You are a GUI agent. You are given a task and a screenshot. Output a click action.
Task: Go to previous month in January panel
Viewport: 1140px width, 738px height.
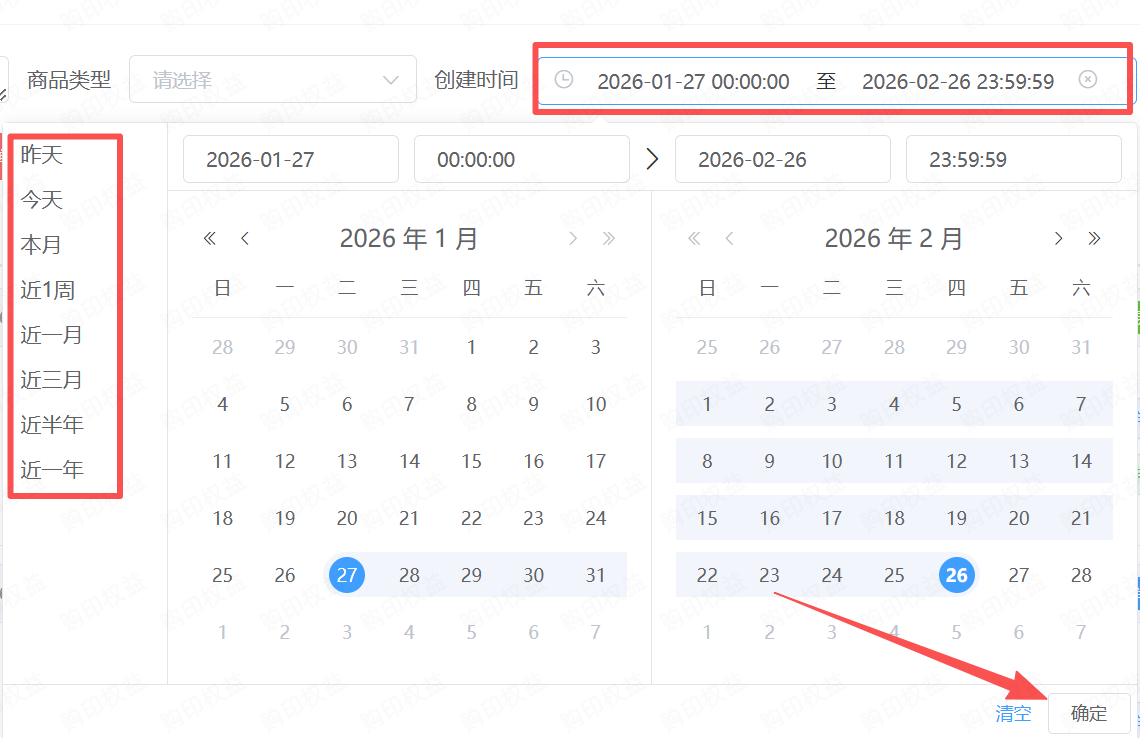245,238
